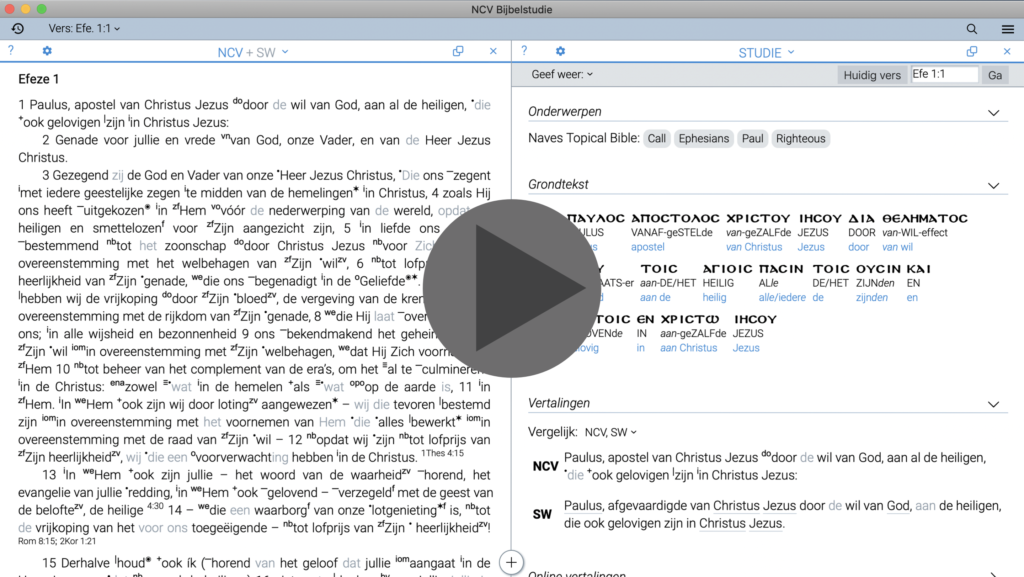Image resolution: width=1024 pixels, height=577 pixels.
Task: Click the 1Thes 4:15 cross reference
Action: pos(443,453)
